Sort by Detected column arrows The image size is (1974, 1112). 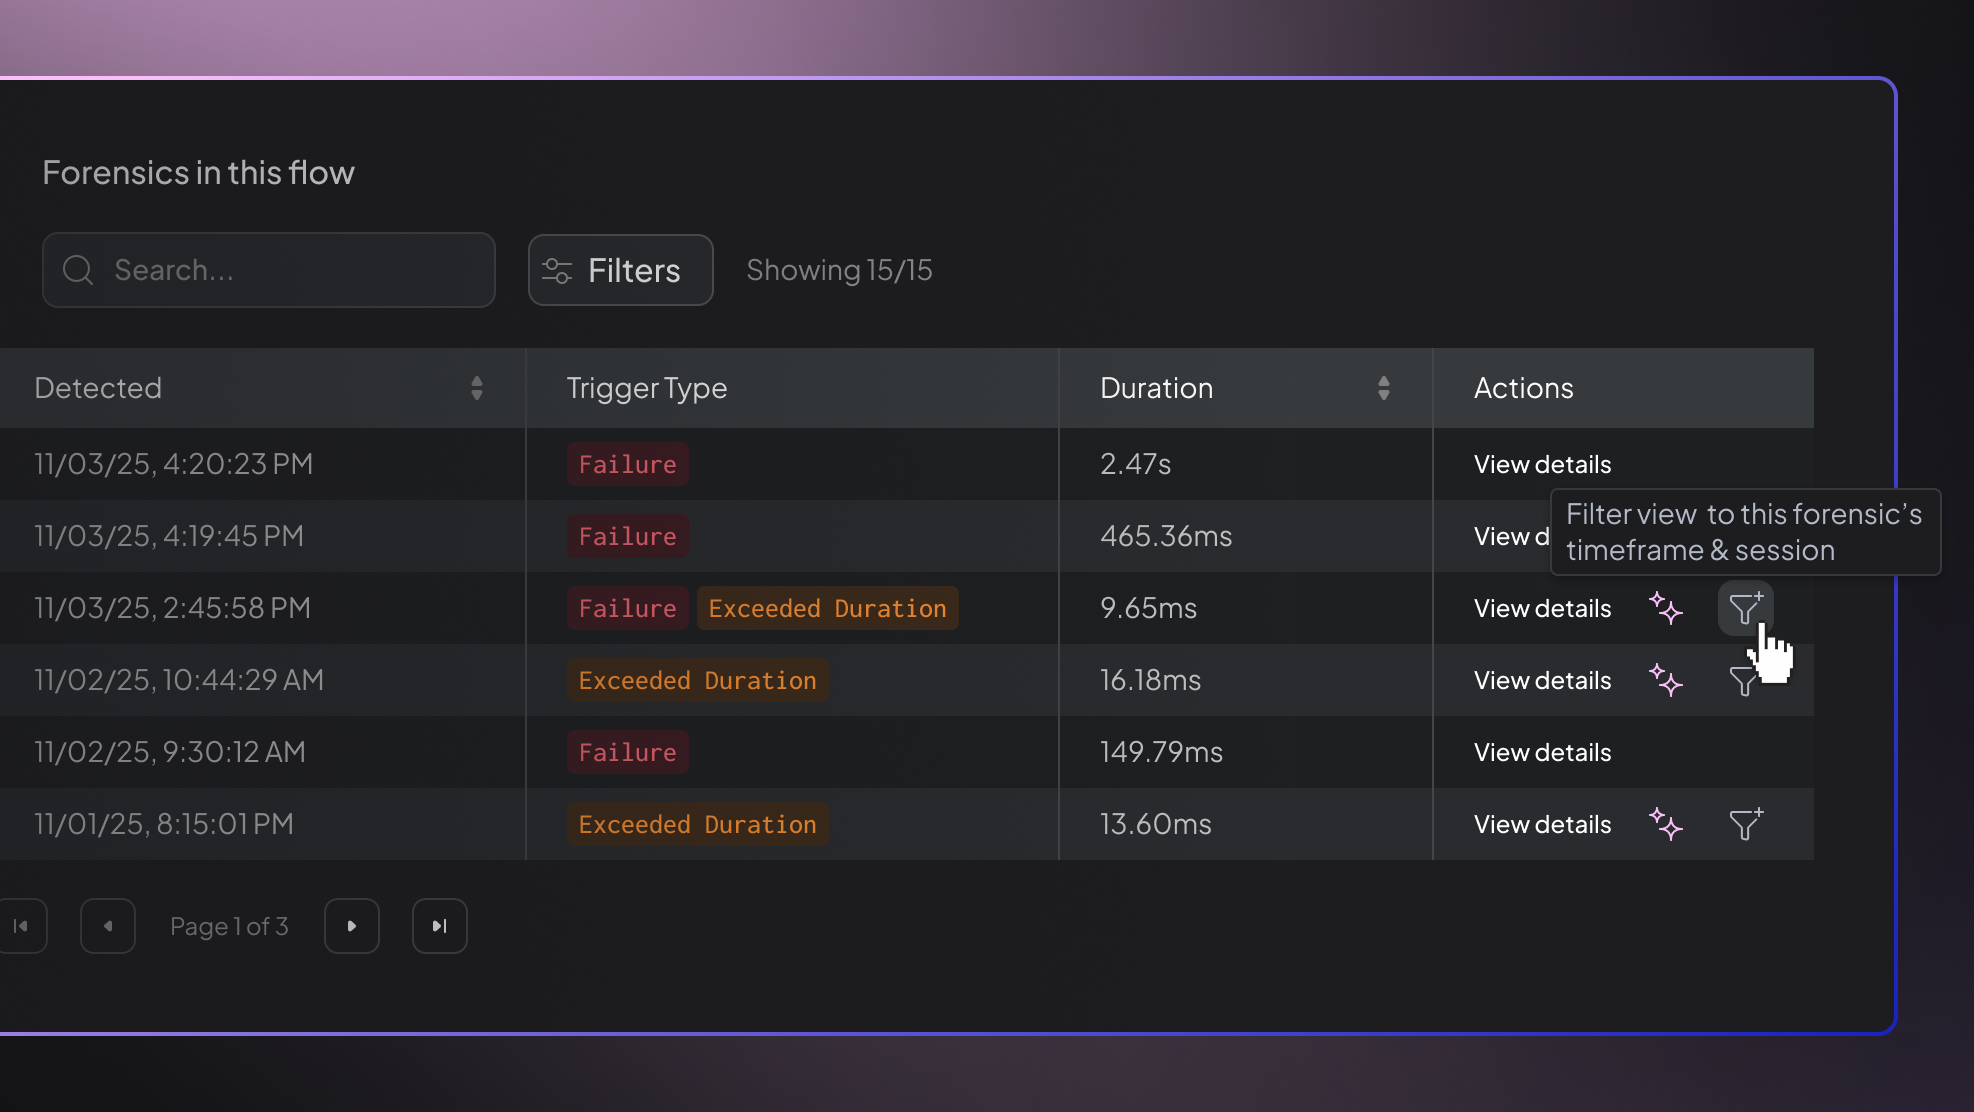pyautogui.click(x=477, y=388)
